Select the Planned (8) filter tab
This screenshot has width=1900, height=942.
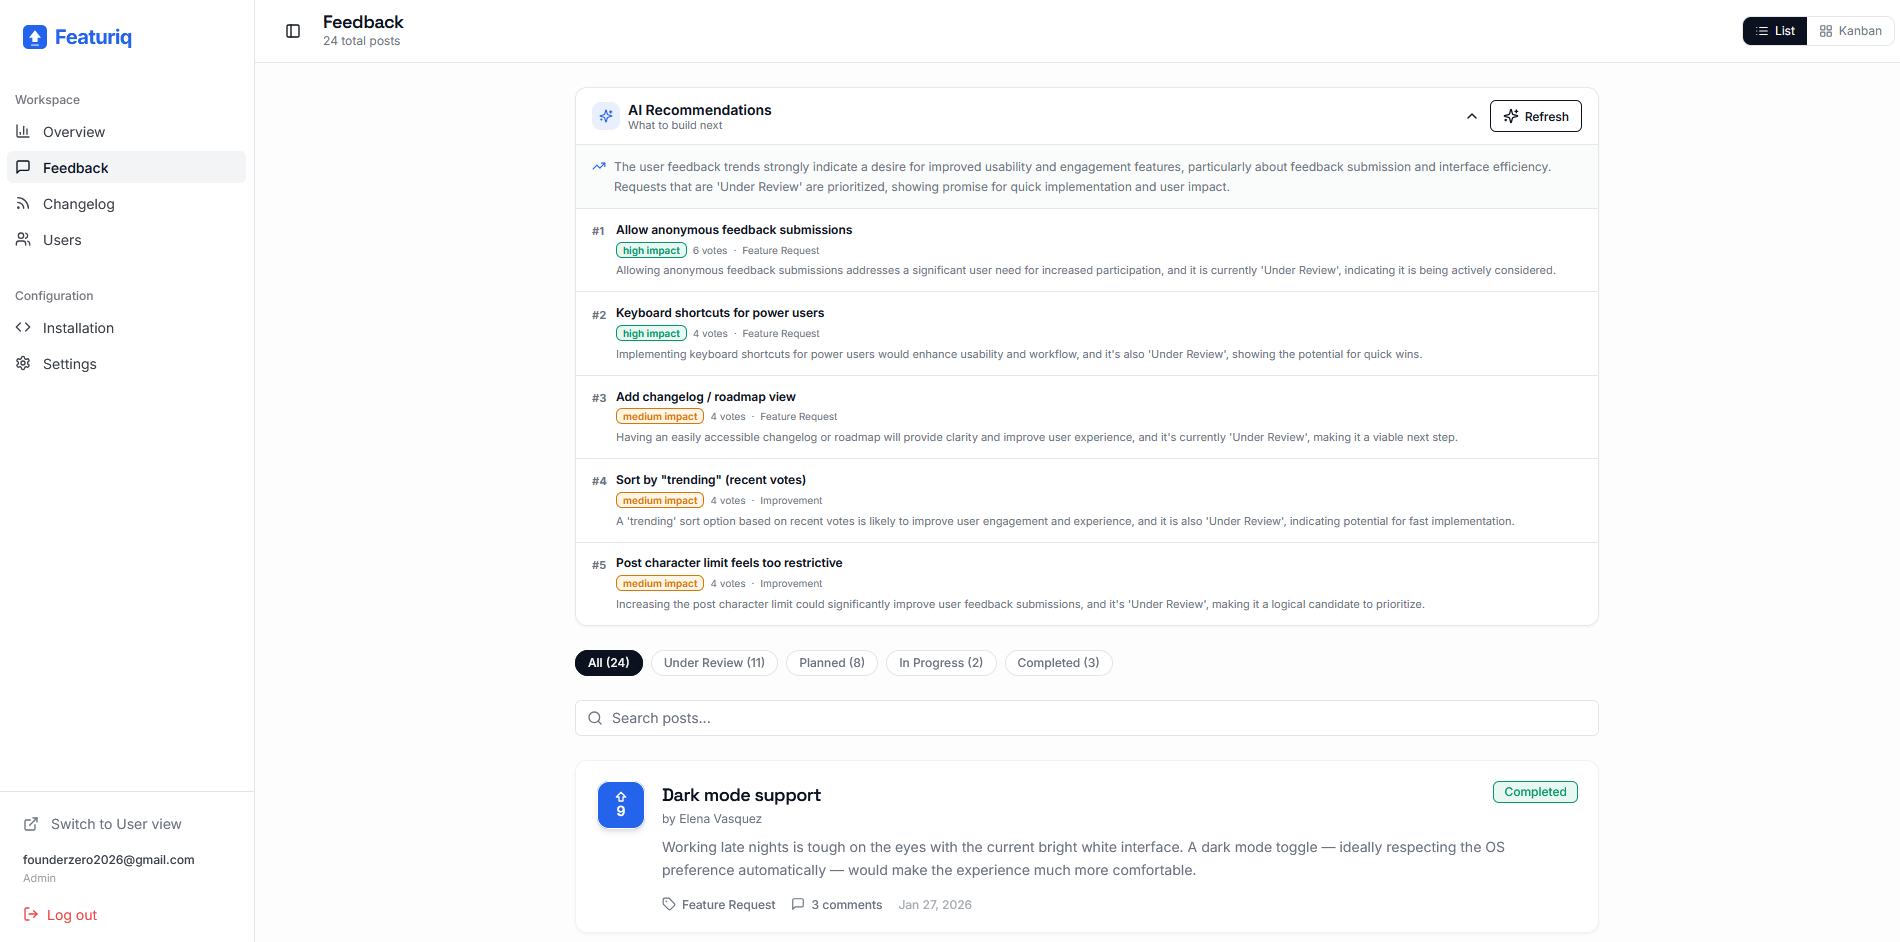pyautogui.click(x=831, y=663)
